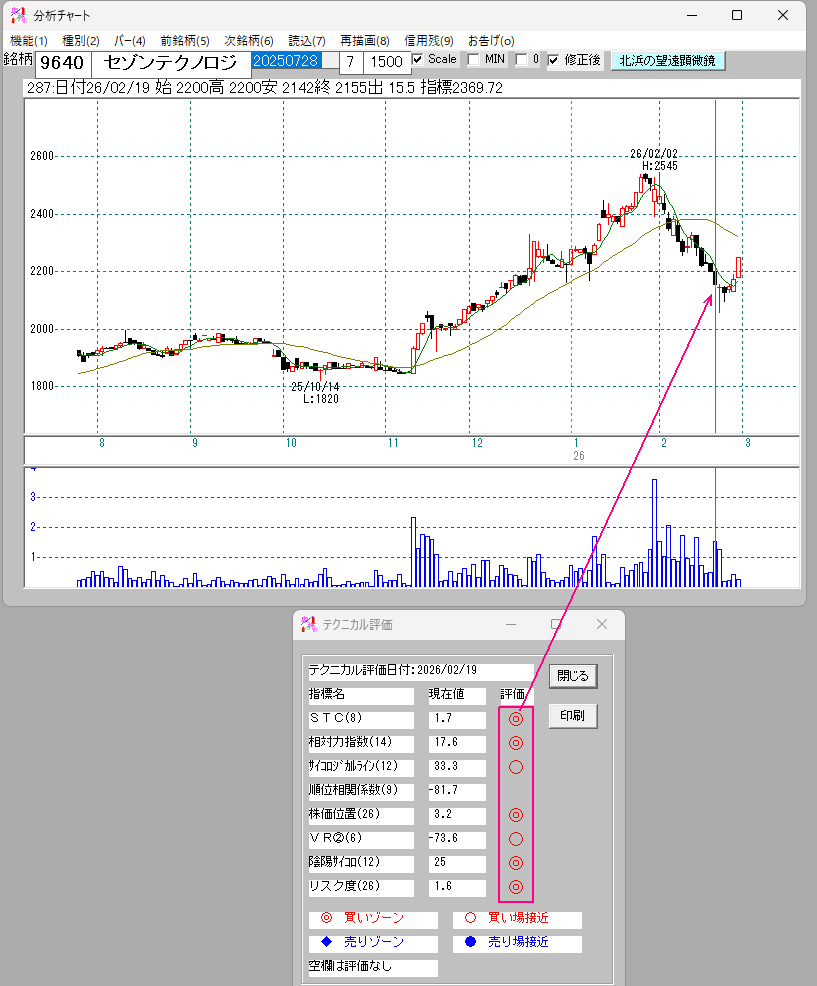Click the 株価位置(26) evaluation double-circle icon
The height and width of the screenshot is (986, 817).
coord(516,815)
